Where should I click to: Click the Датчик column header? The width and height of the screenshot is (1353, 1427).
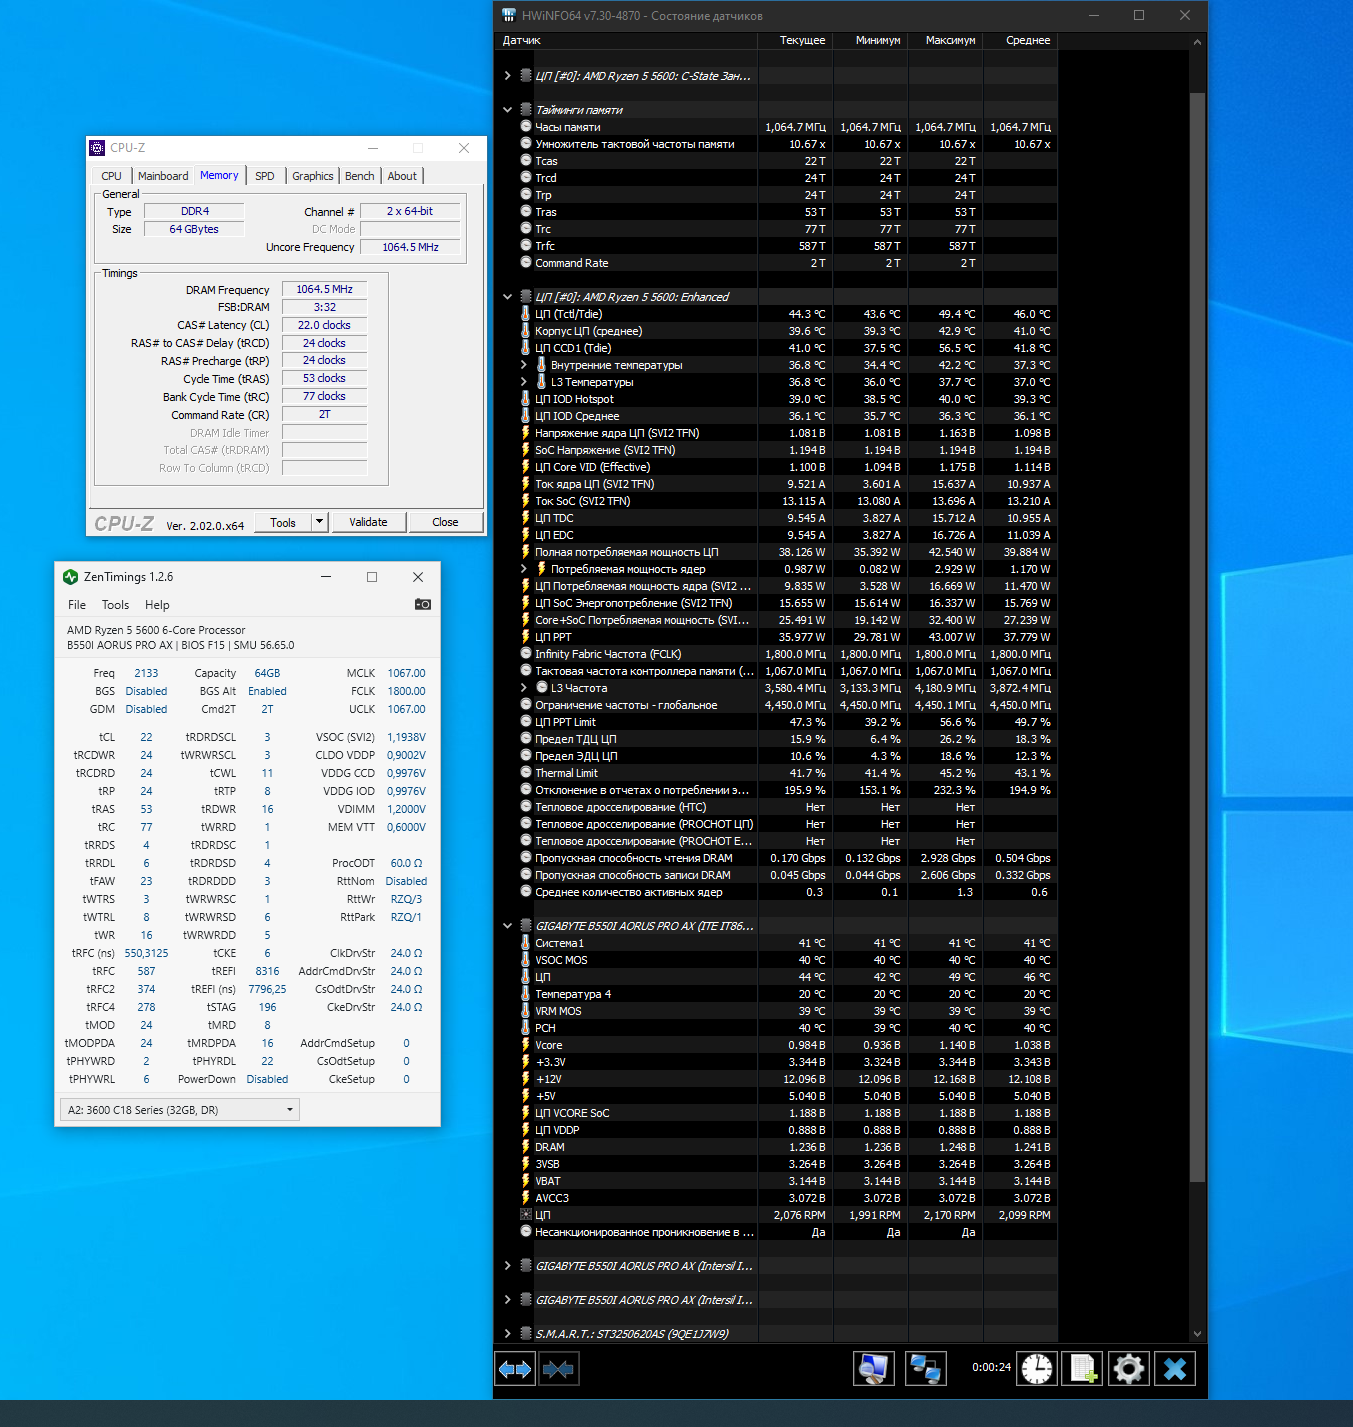pyautogui.click(x=627, y=40)
